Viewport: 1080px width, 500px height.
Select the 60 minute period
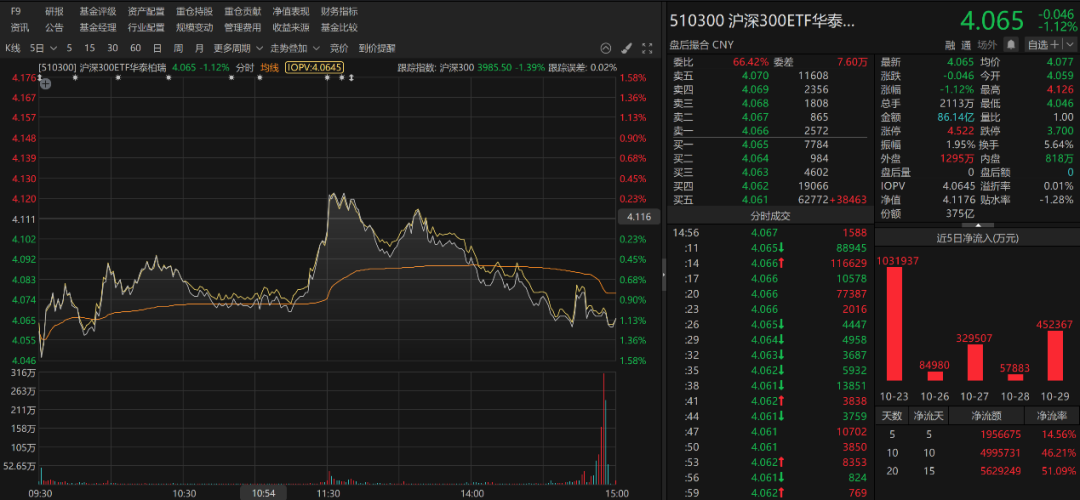point(135,48)
